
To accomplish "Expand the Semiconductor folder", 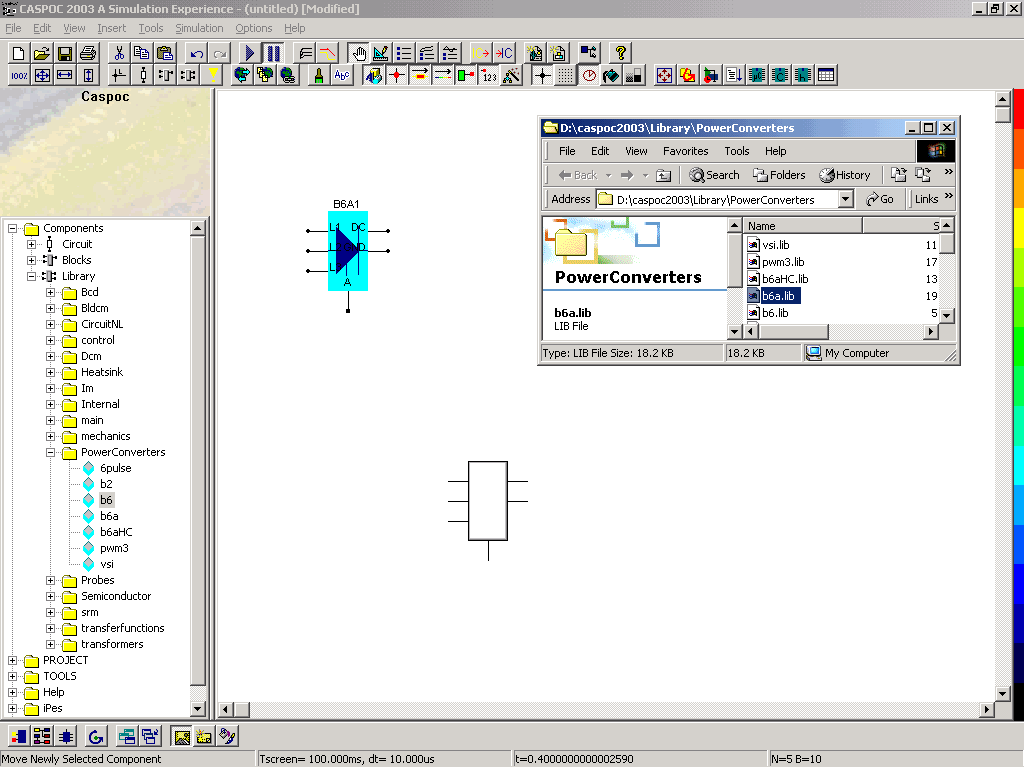I will coord(50,596).
